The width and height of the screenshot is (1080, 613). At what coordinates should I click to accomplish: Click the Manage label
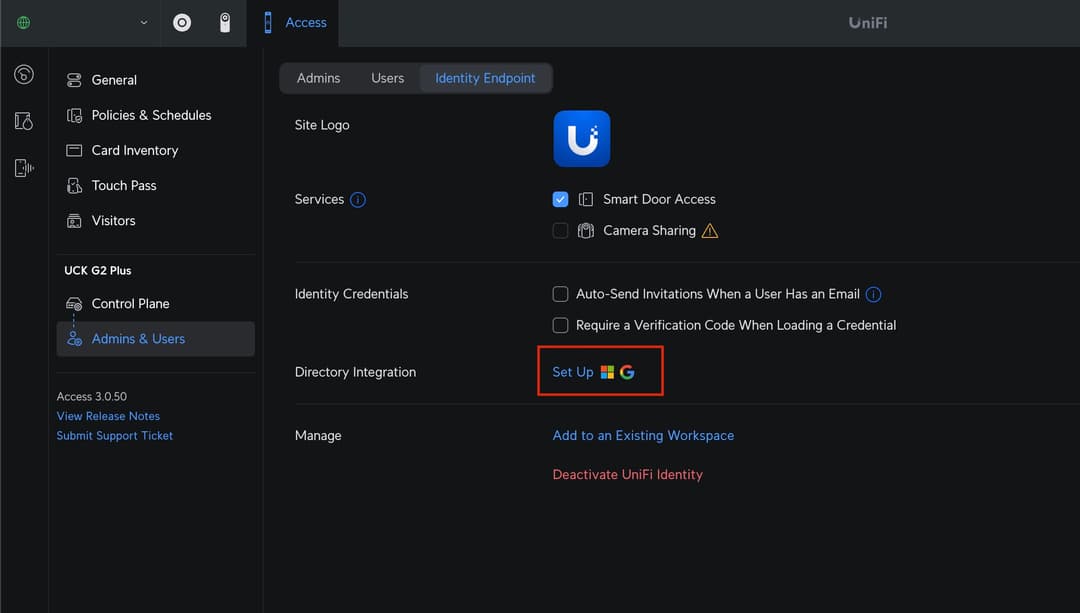point(318,435)
